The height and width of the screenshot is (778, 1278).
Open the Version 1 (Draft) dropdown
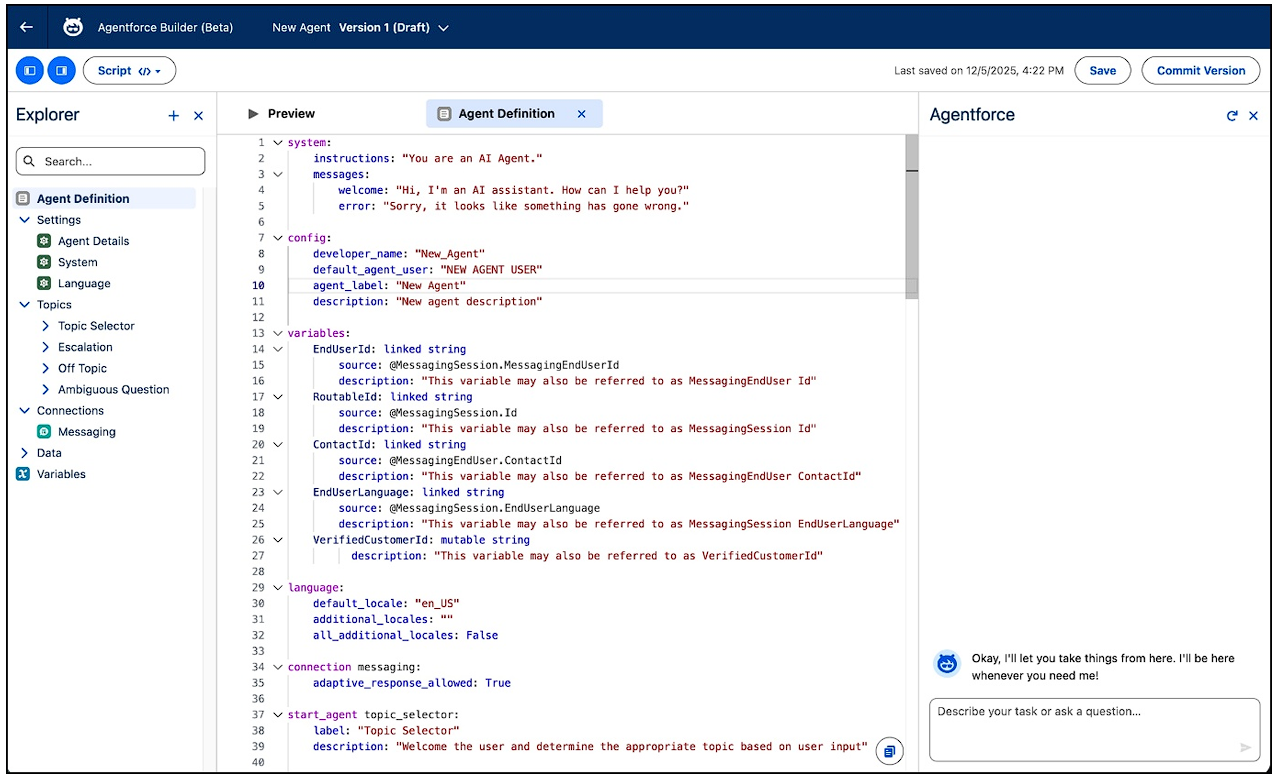click(394, 28)
